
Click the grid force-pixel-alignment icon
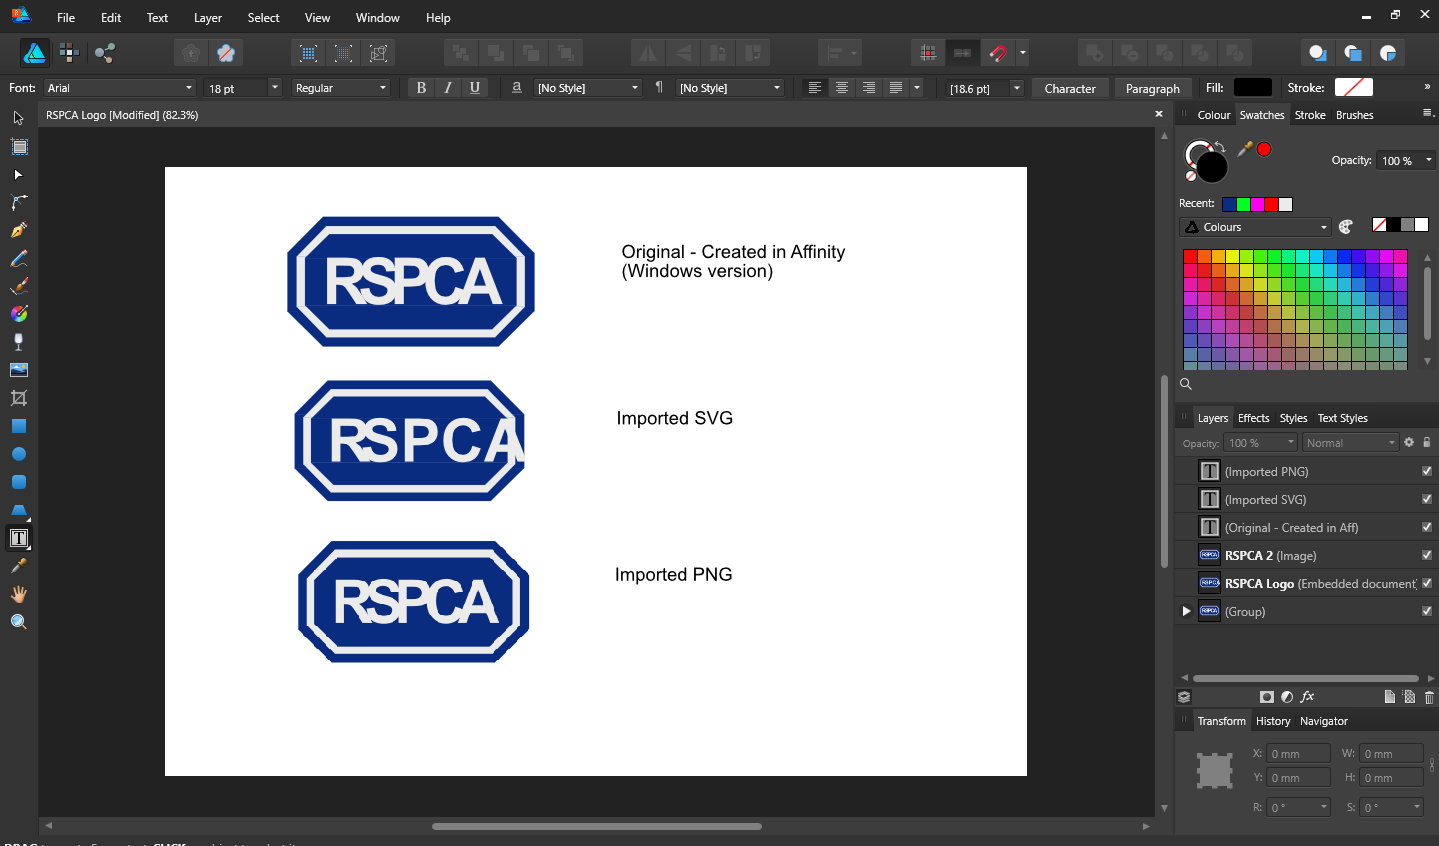928,53
